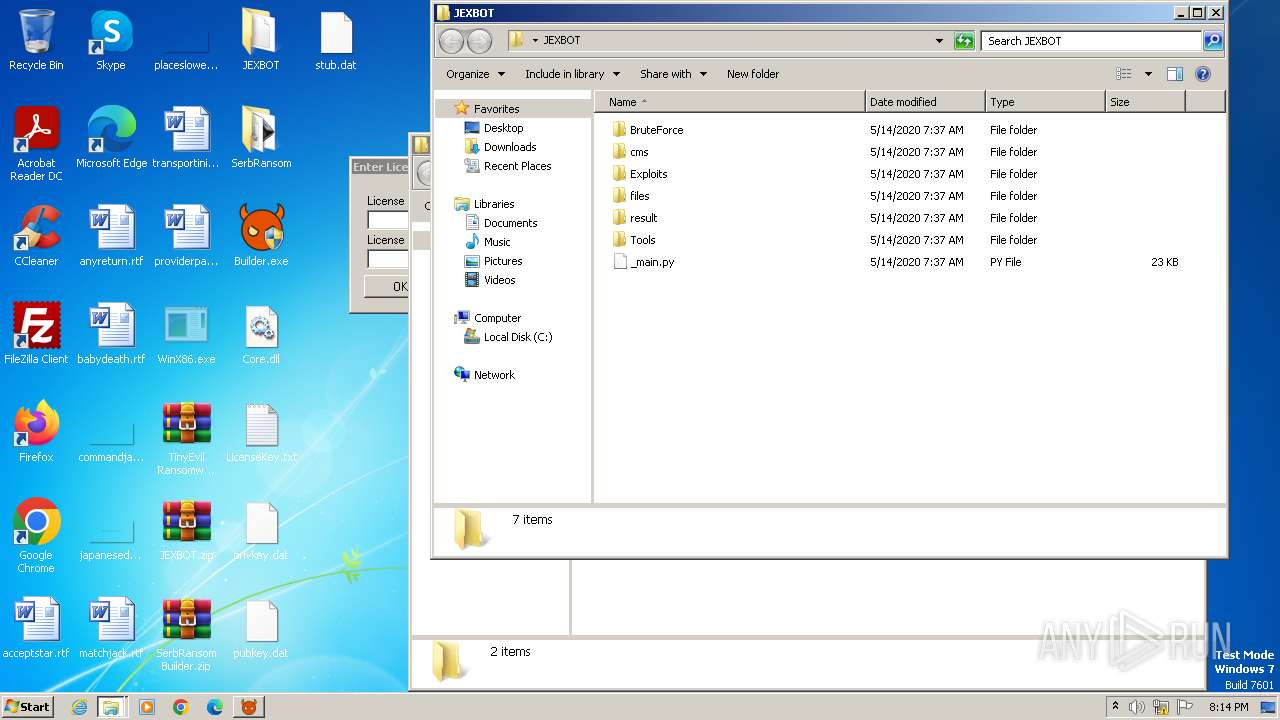Select the JEXBOT.zip archive icon
The image size is (1280, 720).
coord(186,530)
